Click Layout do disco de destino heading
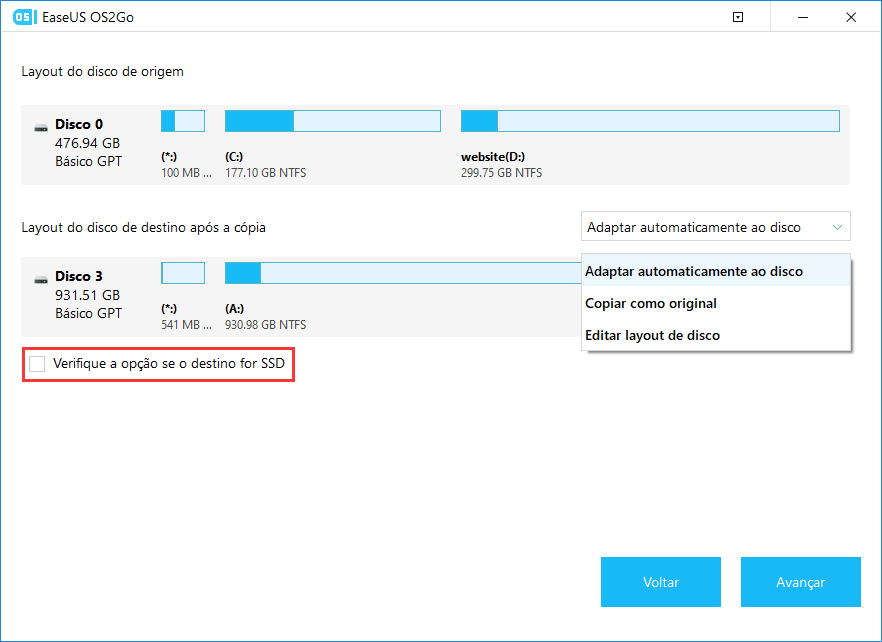The image size is (882, 642). 143,227
